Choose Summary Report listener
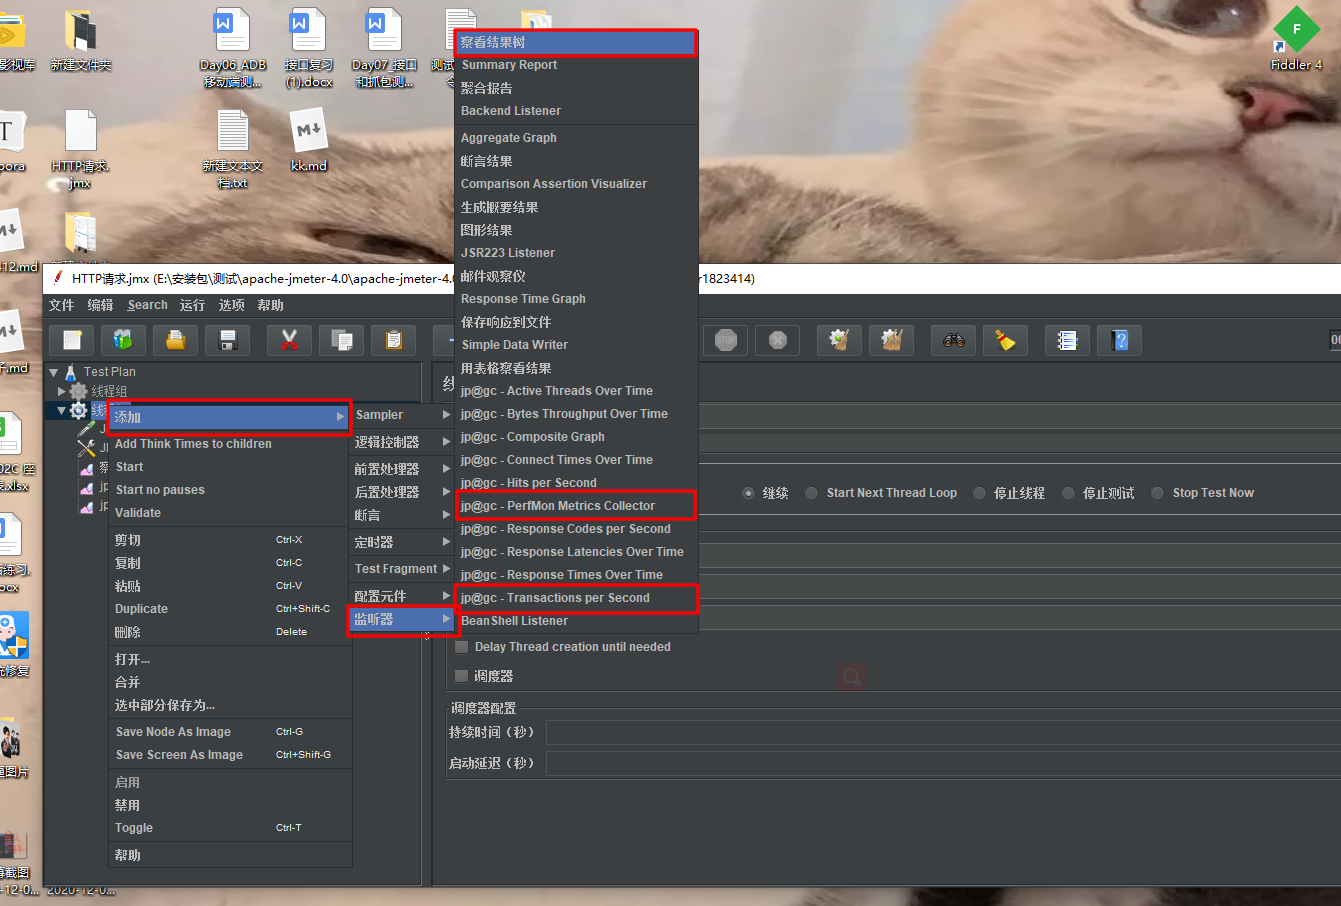This screenshot has width=1341, height=906. point(576,65)
